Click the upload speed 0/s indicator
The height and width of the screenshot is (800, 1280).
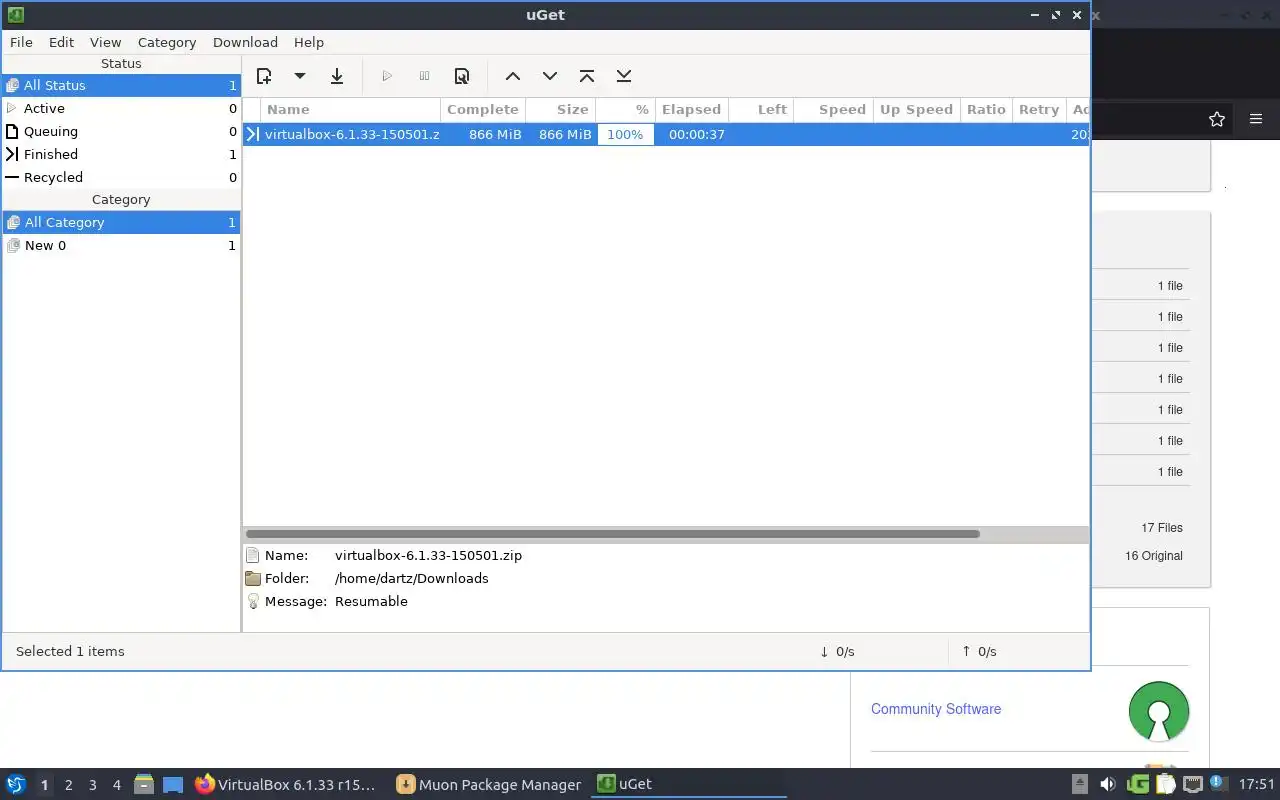click(979, 651)
